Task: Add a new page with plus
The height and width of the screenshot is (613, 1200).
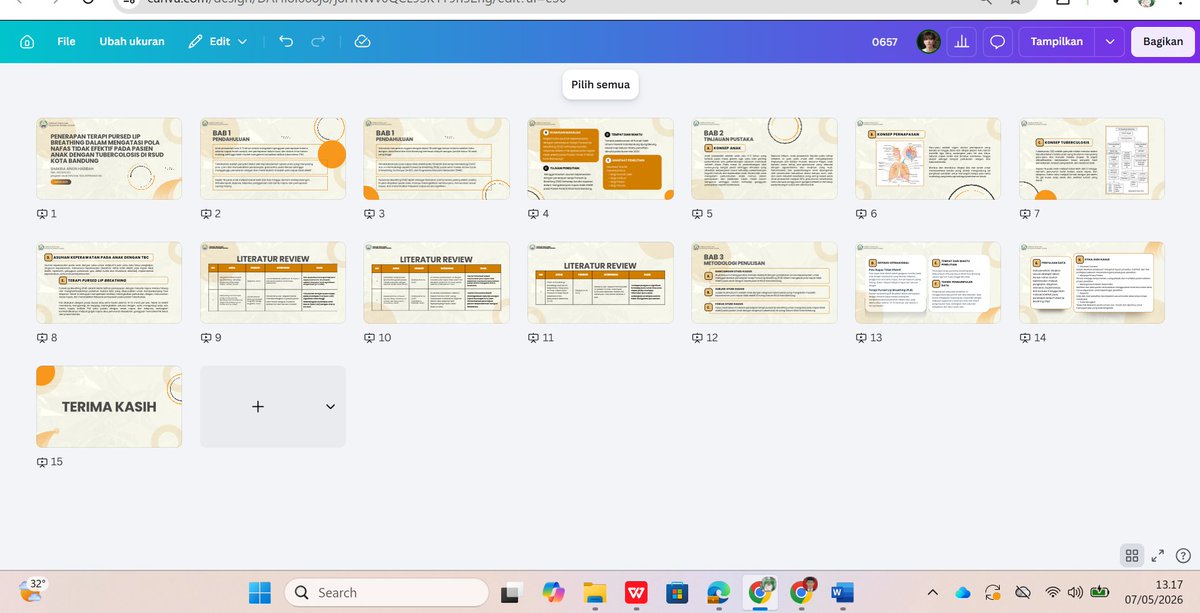Action: pyautogui.click(x=258, y=406)
